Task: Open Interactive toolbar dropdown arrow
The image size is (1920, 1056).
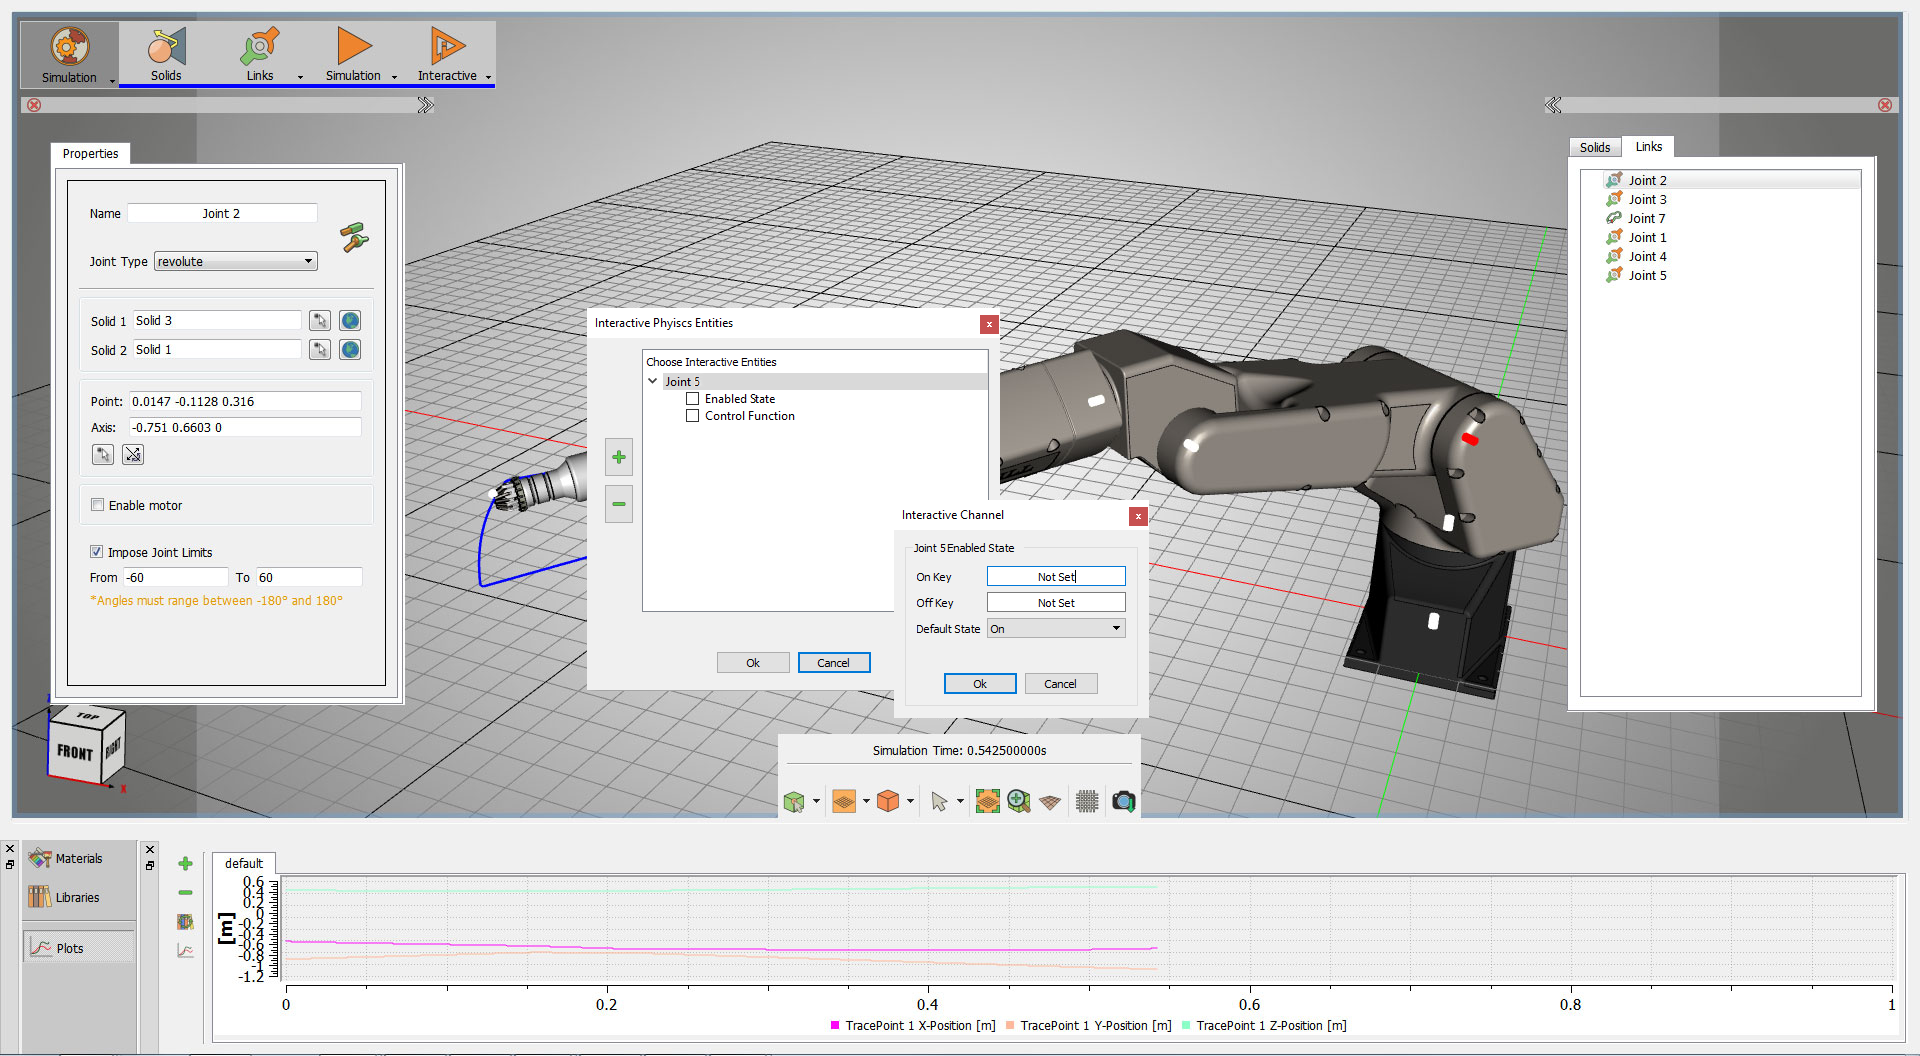Action: (488, 77)
